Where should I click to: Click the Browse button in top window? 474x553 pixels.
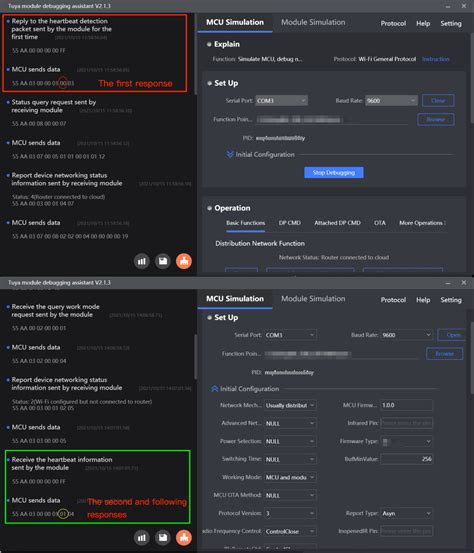[x=436, y=119]
